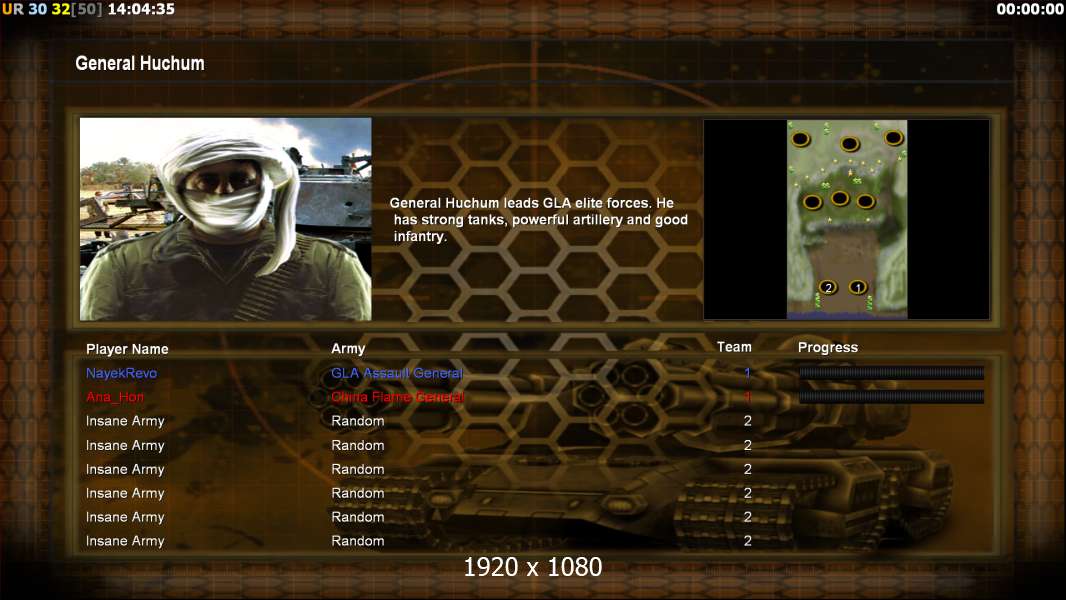The width and height of the screenshot is (1066, 600).
Task: Click 'Random' army of the last Insane Army
Action: (358, 541)
